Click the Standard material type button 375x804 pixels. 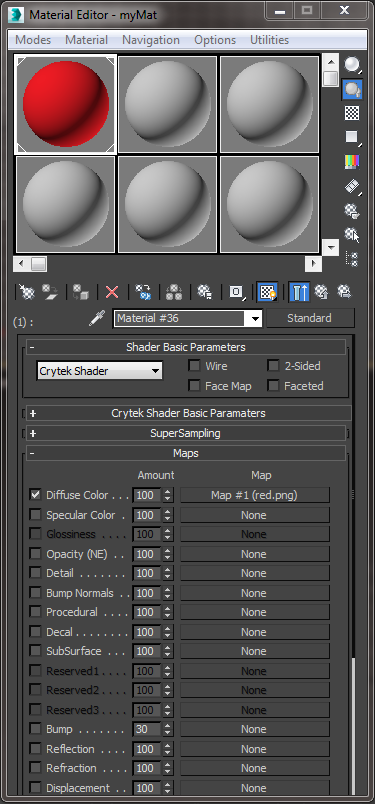309,318
